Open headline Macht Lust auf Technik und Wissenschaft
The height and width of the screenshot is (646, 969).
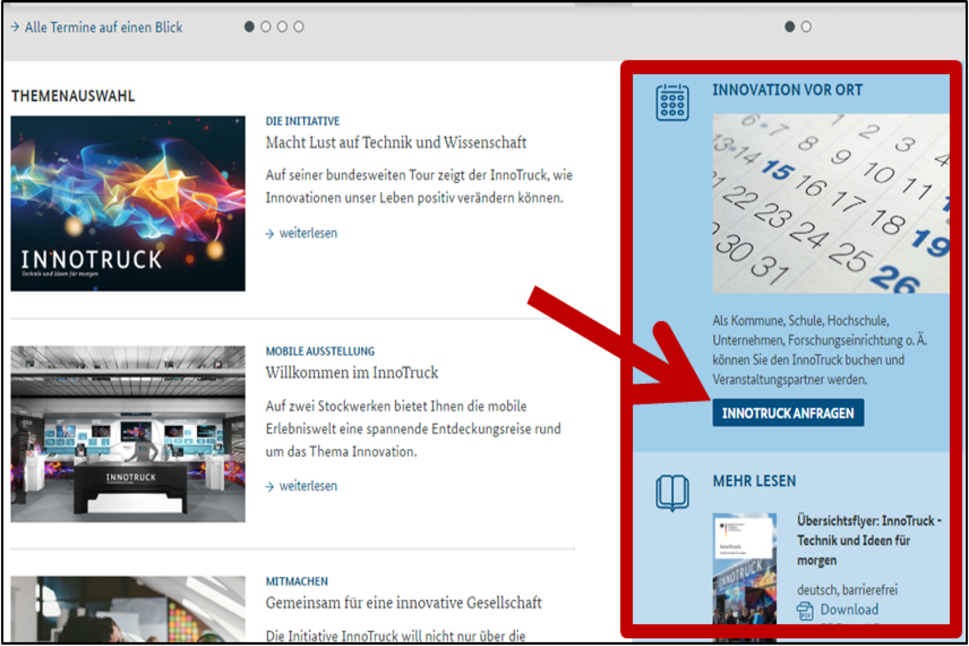(396, 143)
